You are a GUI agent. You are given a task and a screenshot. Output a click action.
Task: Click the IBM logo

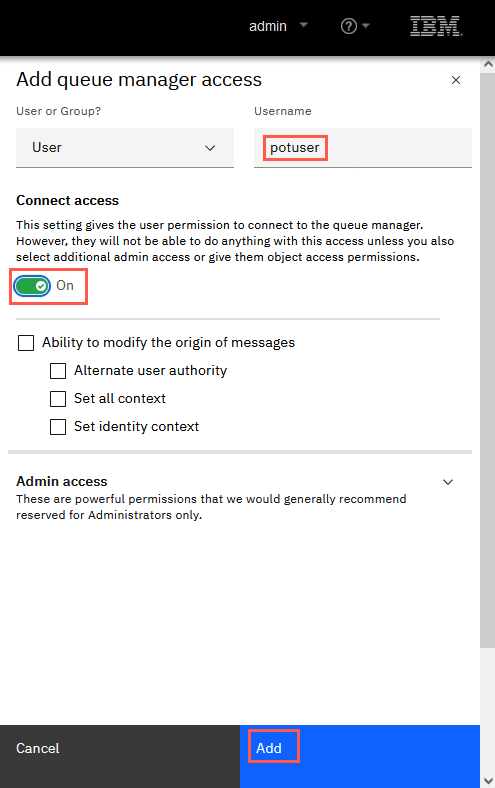436,26
